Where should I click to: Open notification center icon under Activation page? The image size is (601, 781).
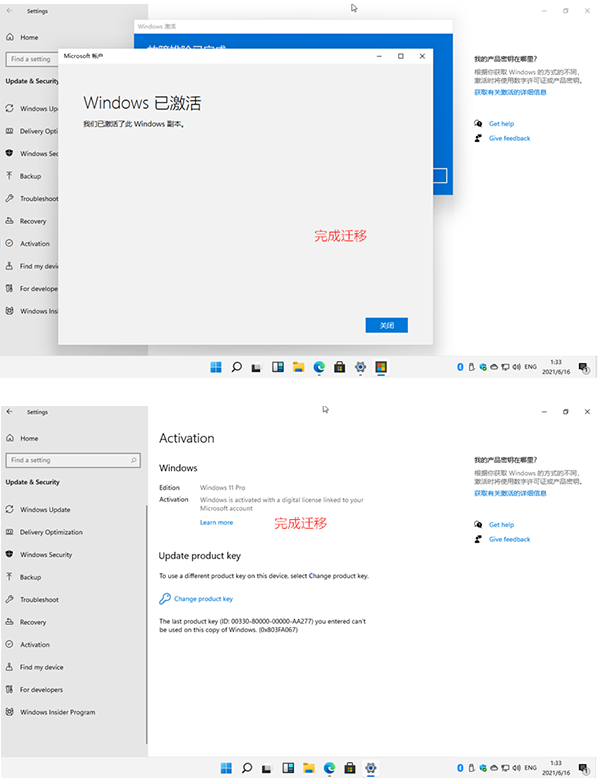click(584, 768)
